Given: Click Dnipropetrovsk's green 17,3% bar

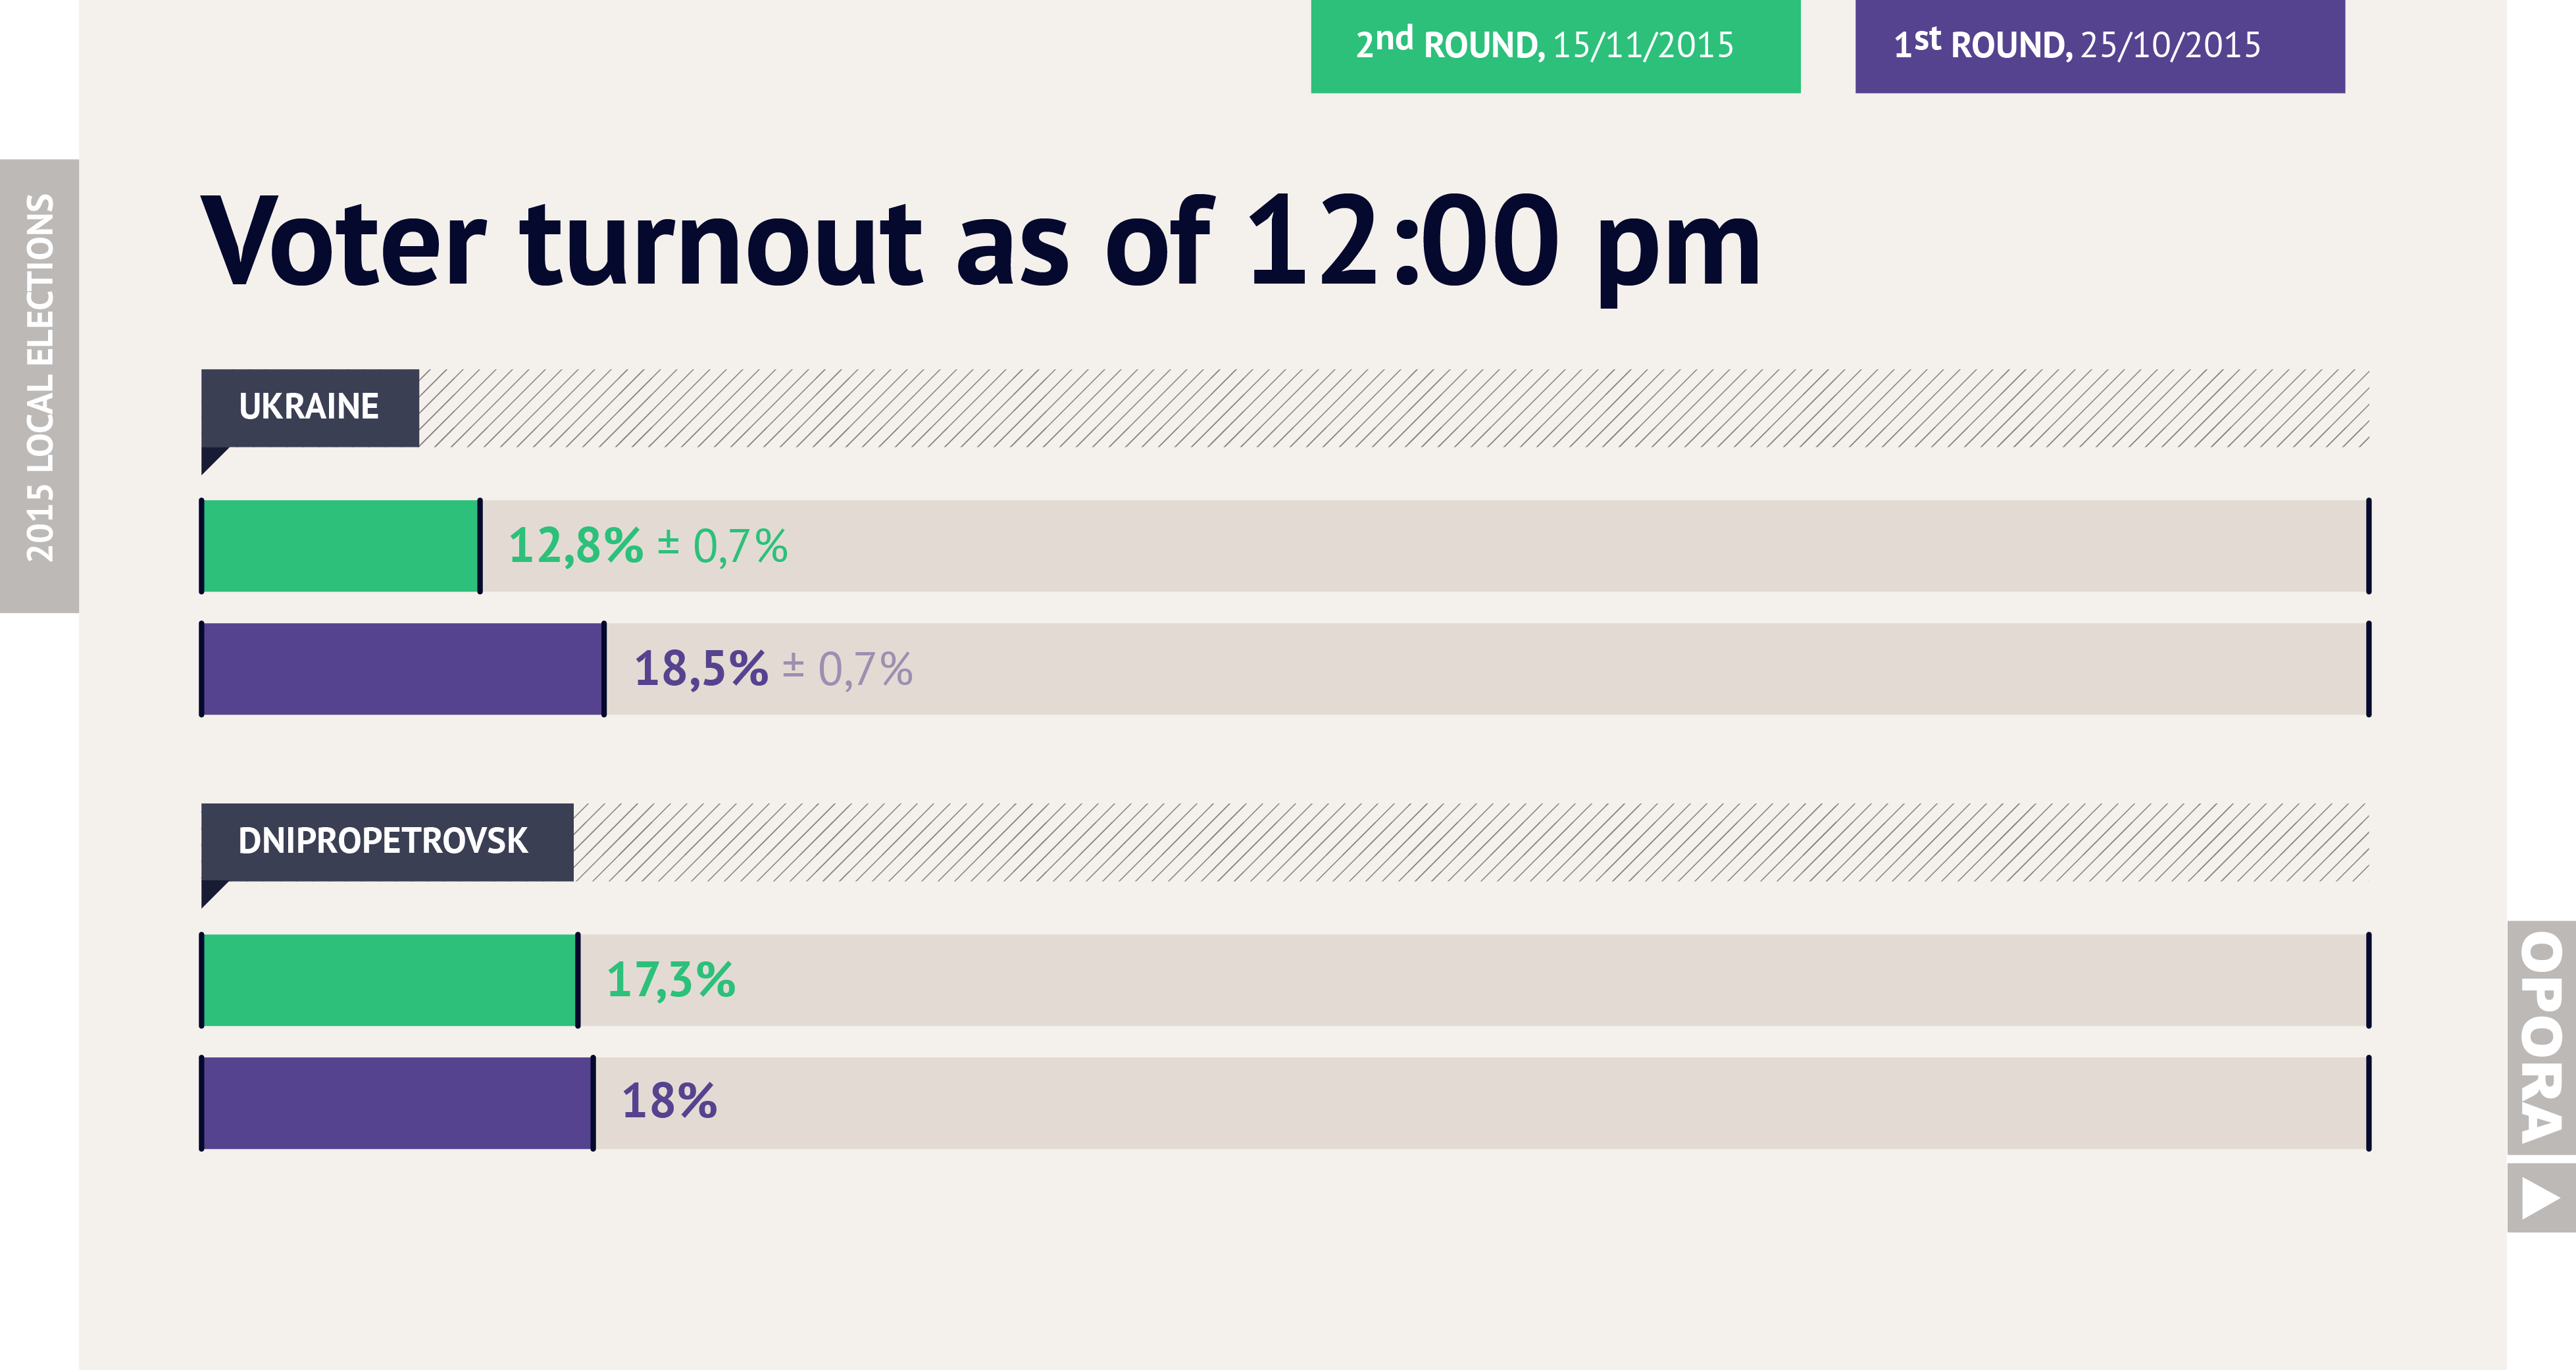Looking at the screenshot, I should [x=390, y=980].
